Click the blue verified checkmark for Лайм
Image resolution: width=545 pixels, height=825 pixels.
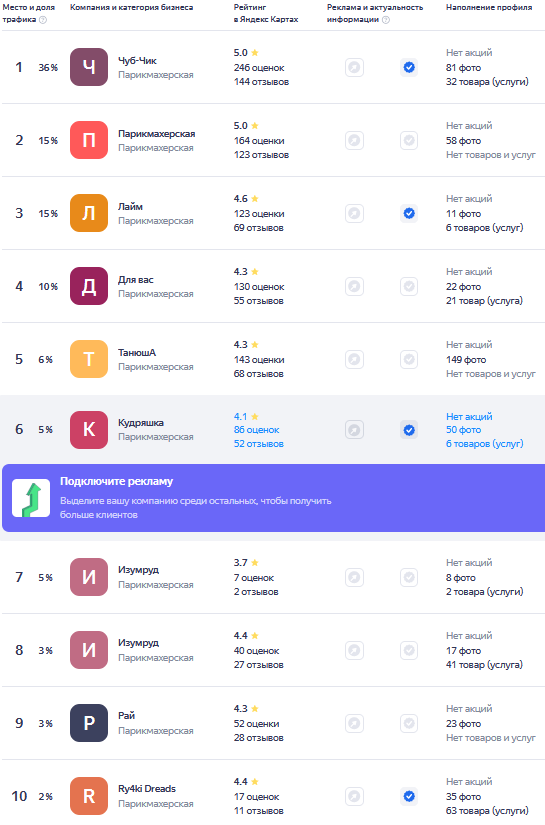[409, 213]
